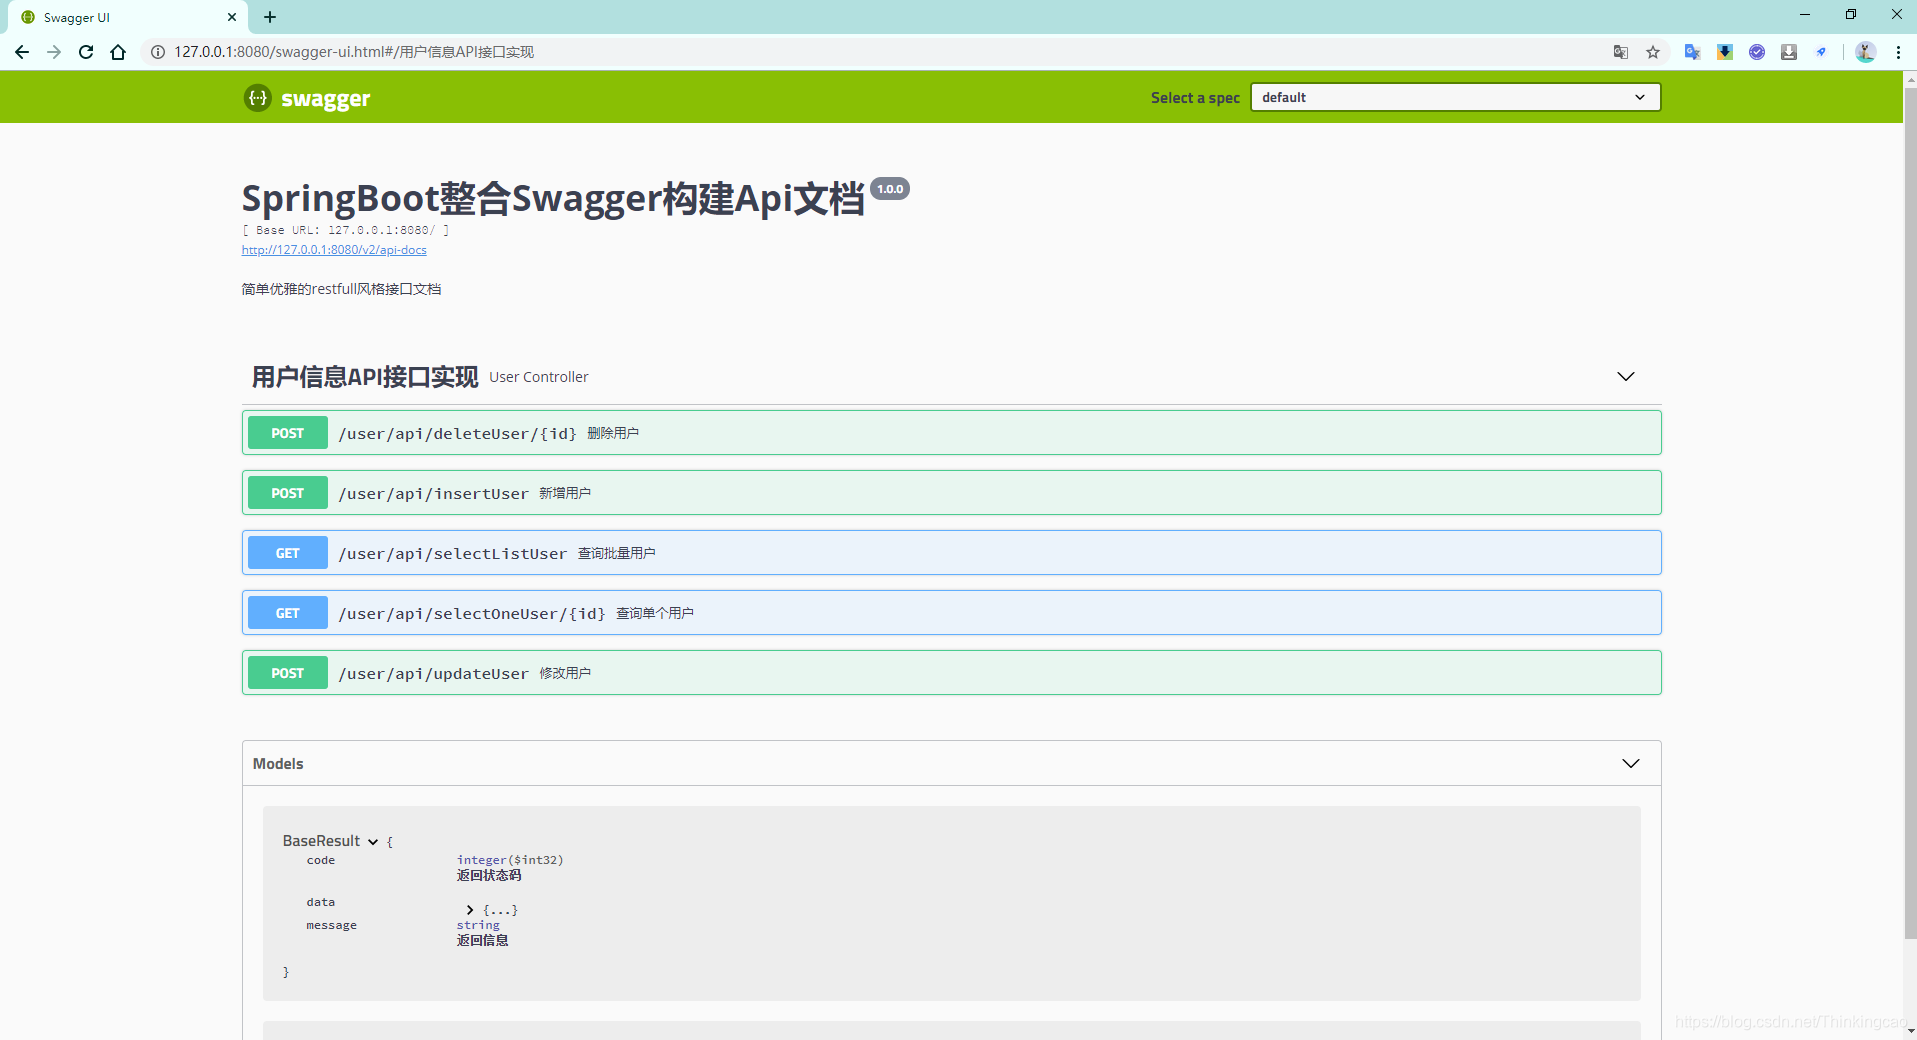This screenshot has width=1917, height=1040.
Task: Open the Chrome three-dot menu
Action: coord(1898,52)
